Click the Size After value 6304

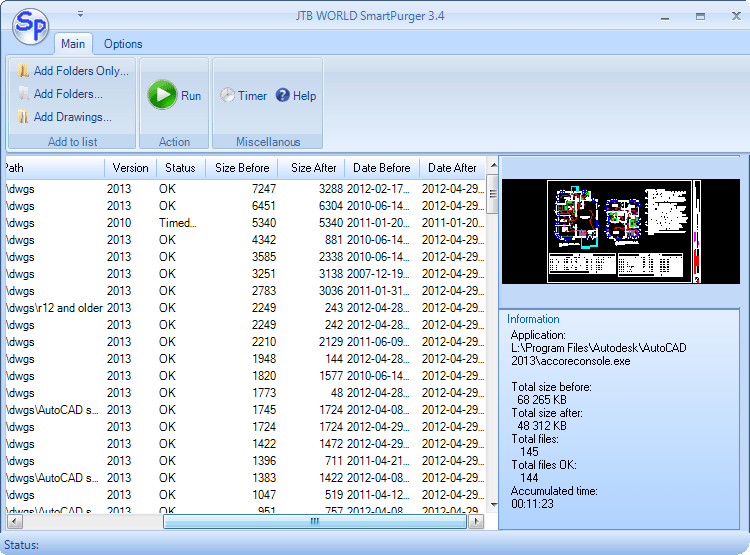point(331,206)
